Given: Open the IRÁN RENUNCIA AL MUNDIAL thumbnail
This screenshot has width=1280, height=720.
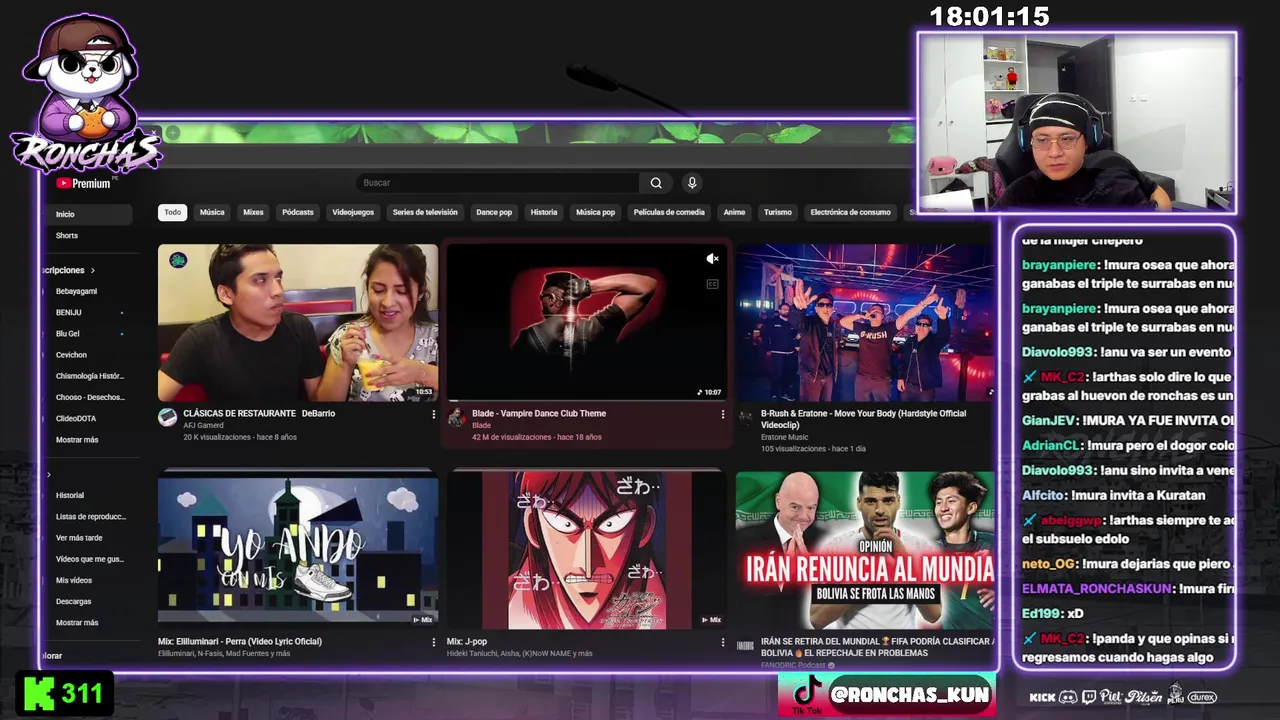Looking at the screenshot, I should click(x=865, y=550).
